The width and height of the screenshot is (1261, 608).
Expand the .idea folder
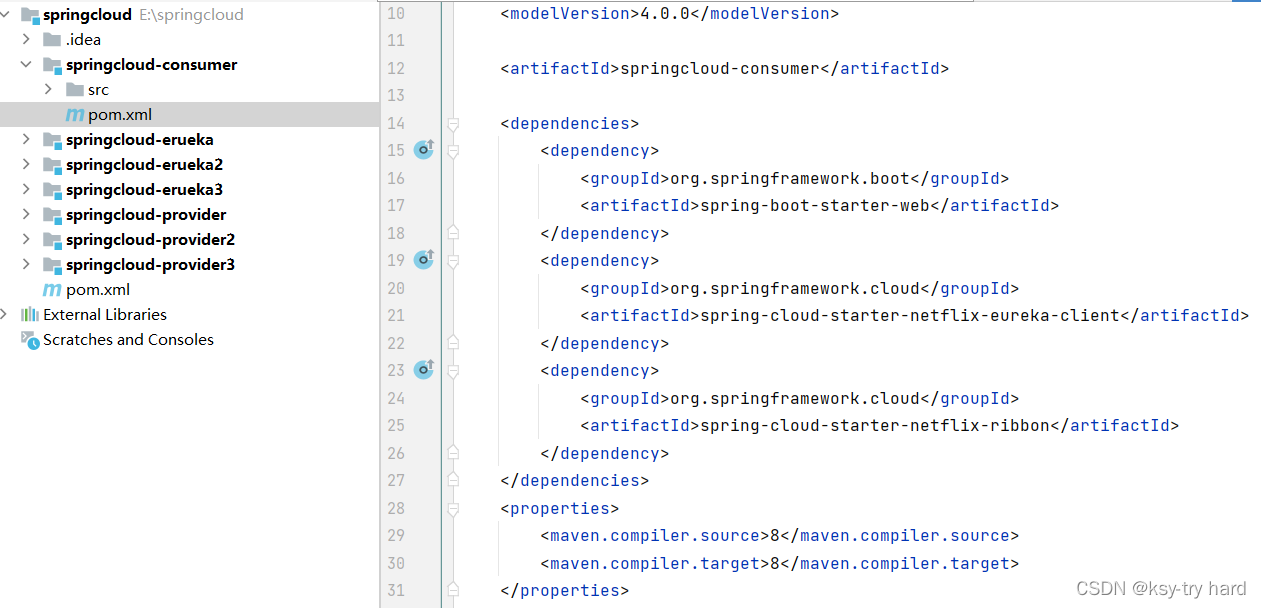click(x=27, y=40)
